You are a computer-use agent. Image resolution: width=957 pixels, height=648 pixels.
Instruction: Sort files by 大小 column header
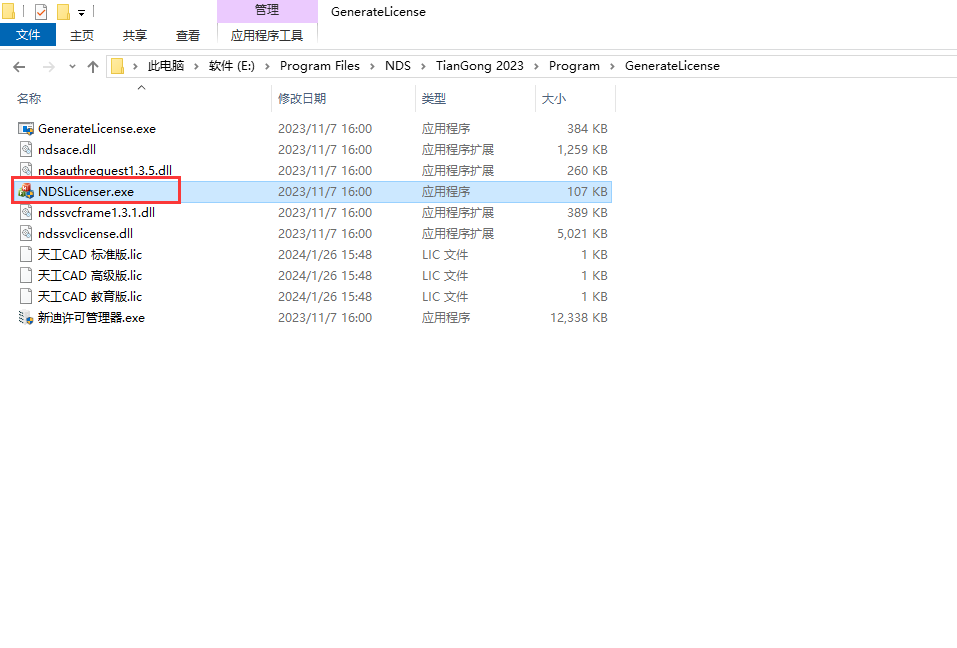553,99
